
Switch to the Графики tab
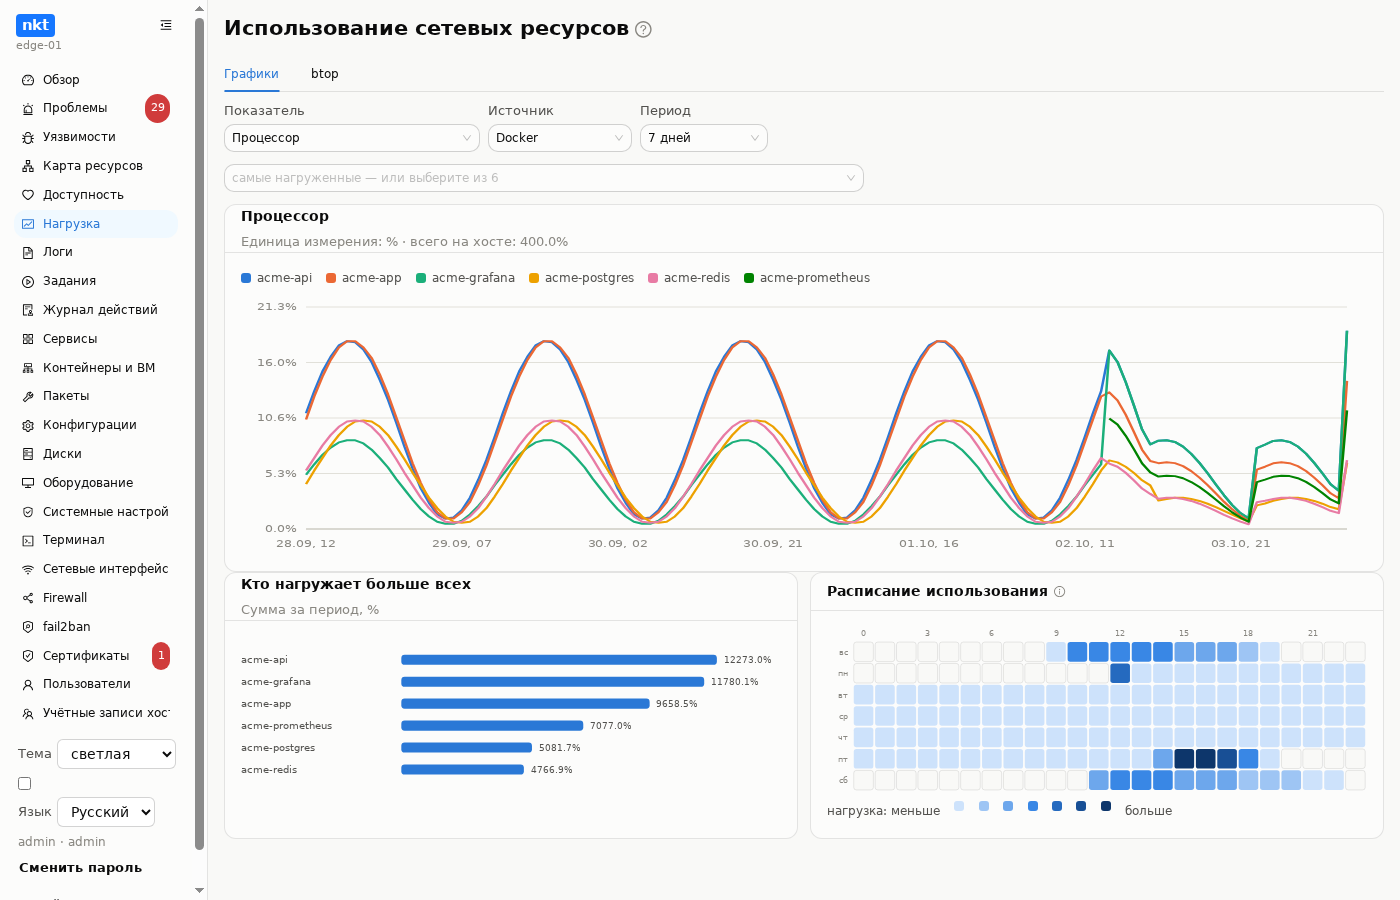pyautogui.click(x=251, y=74)
